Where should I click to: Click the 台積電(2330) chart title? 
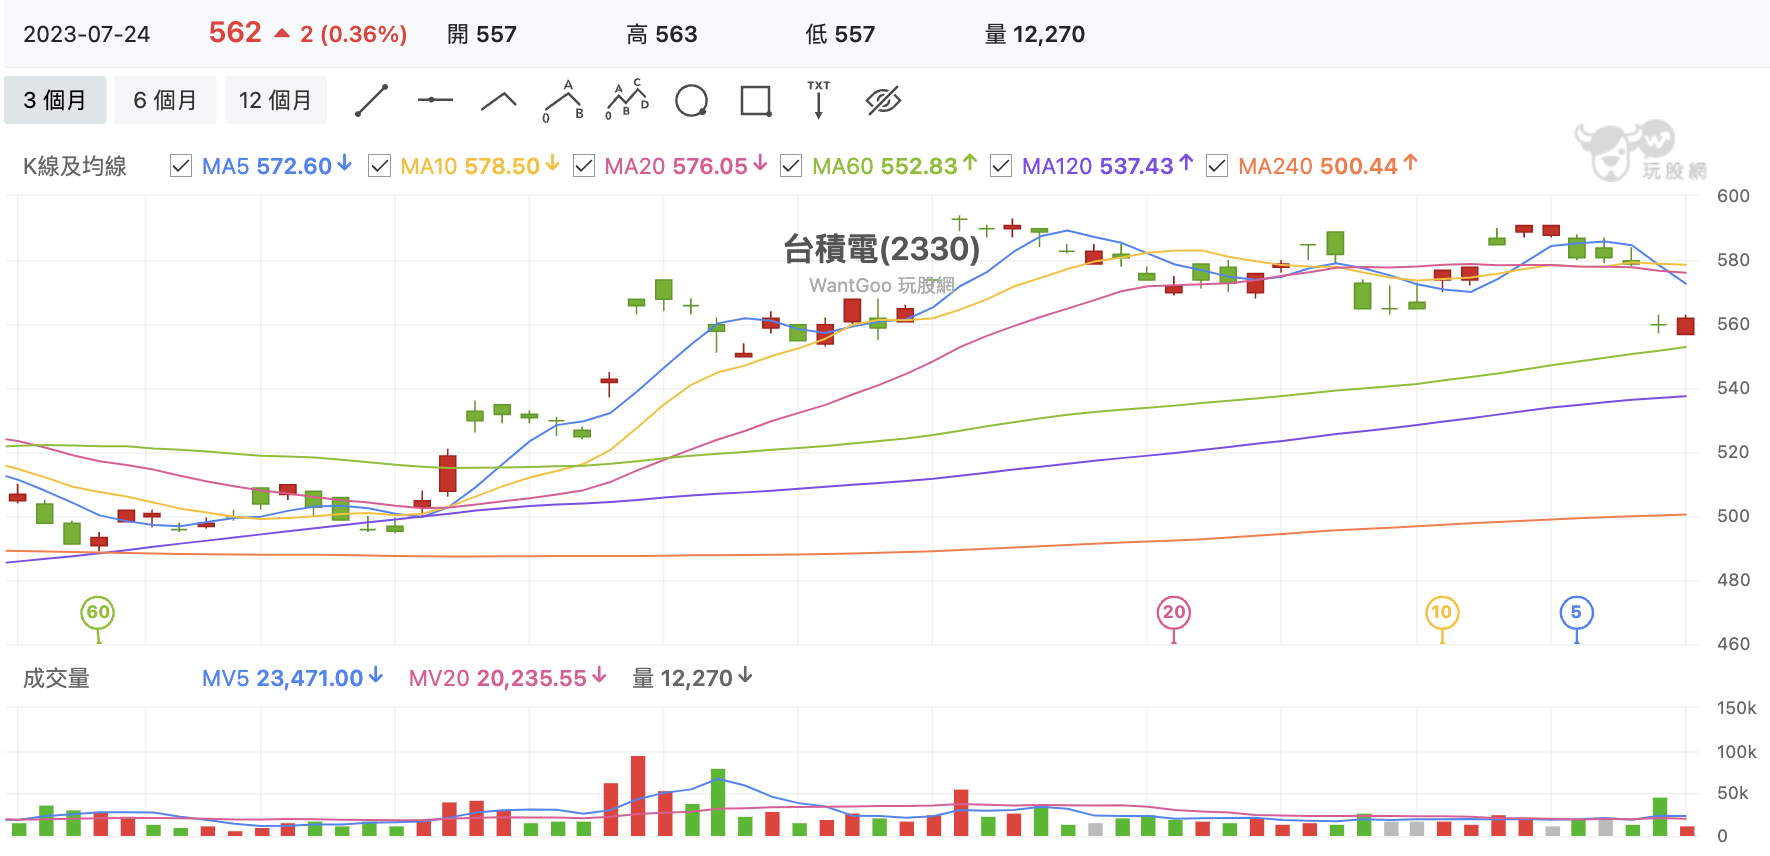(x=881, y=249)
